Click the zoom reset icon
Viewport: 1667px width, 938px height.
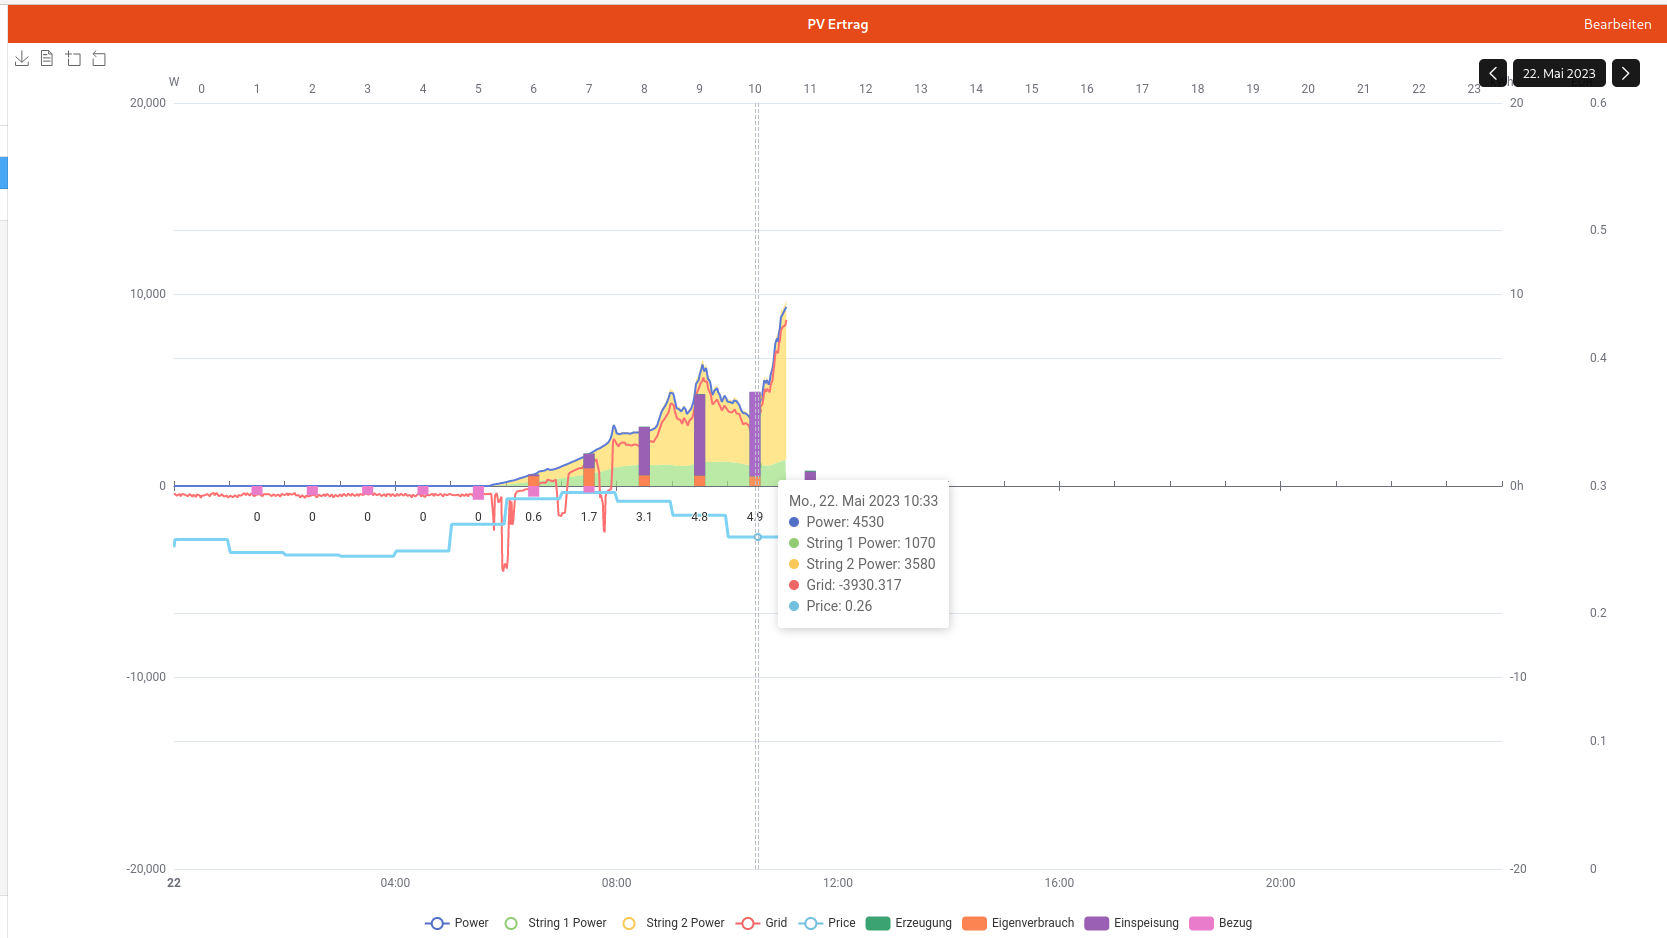coord(99,59)
